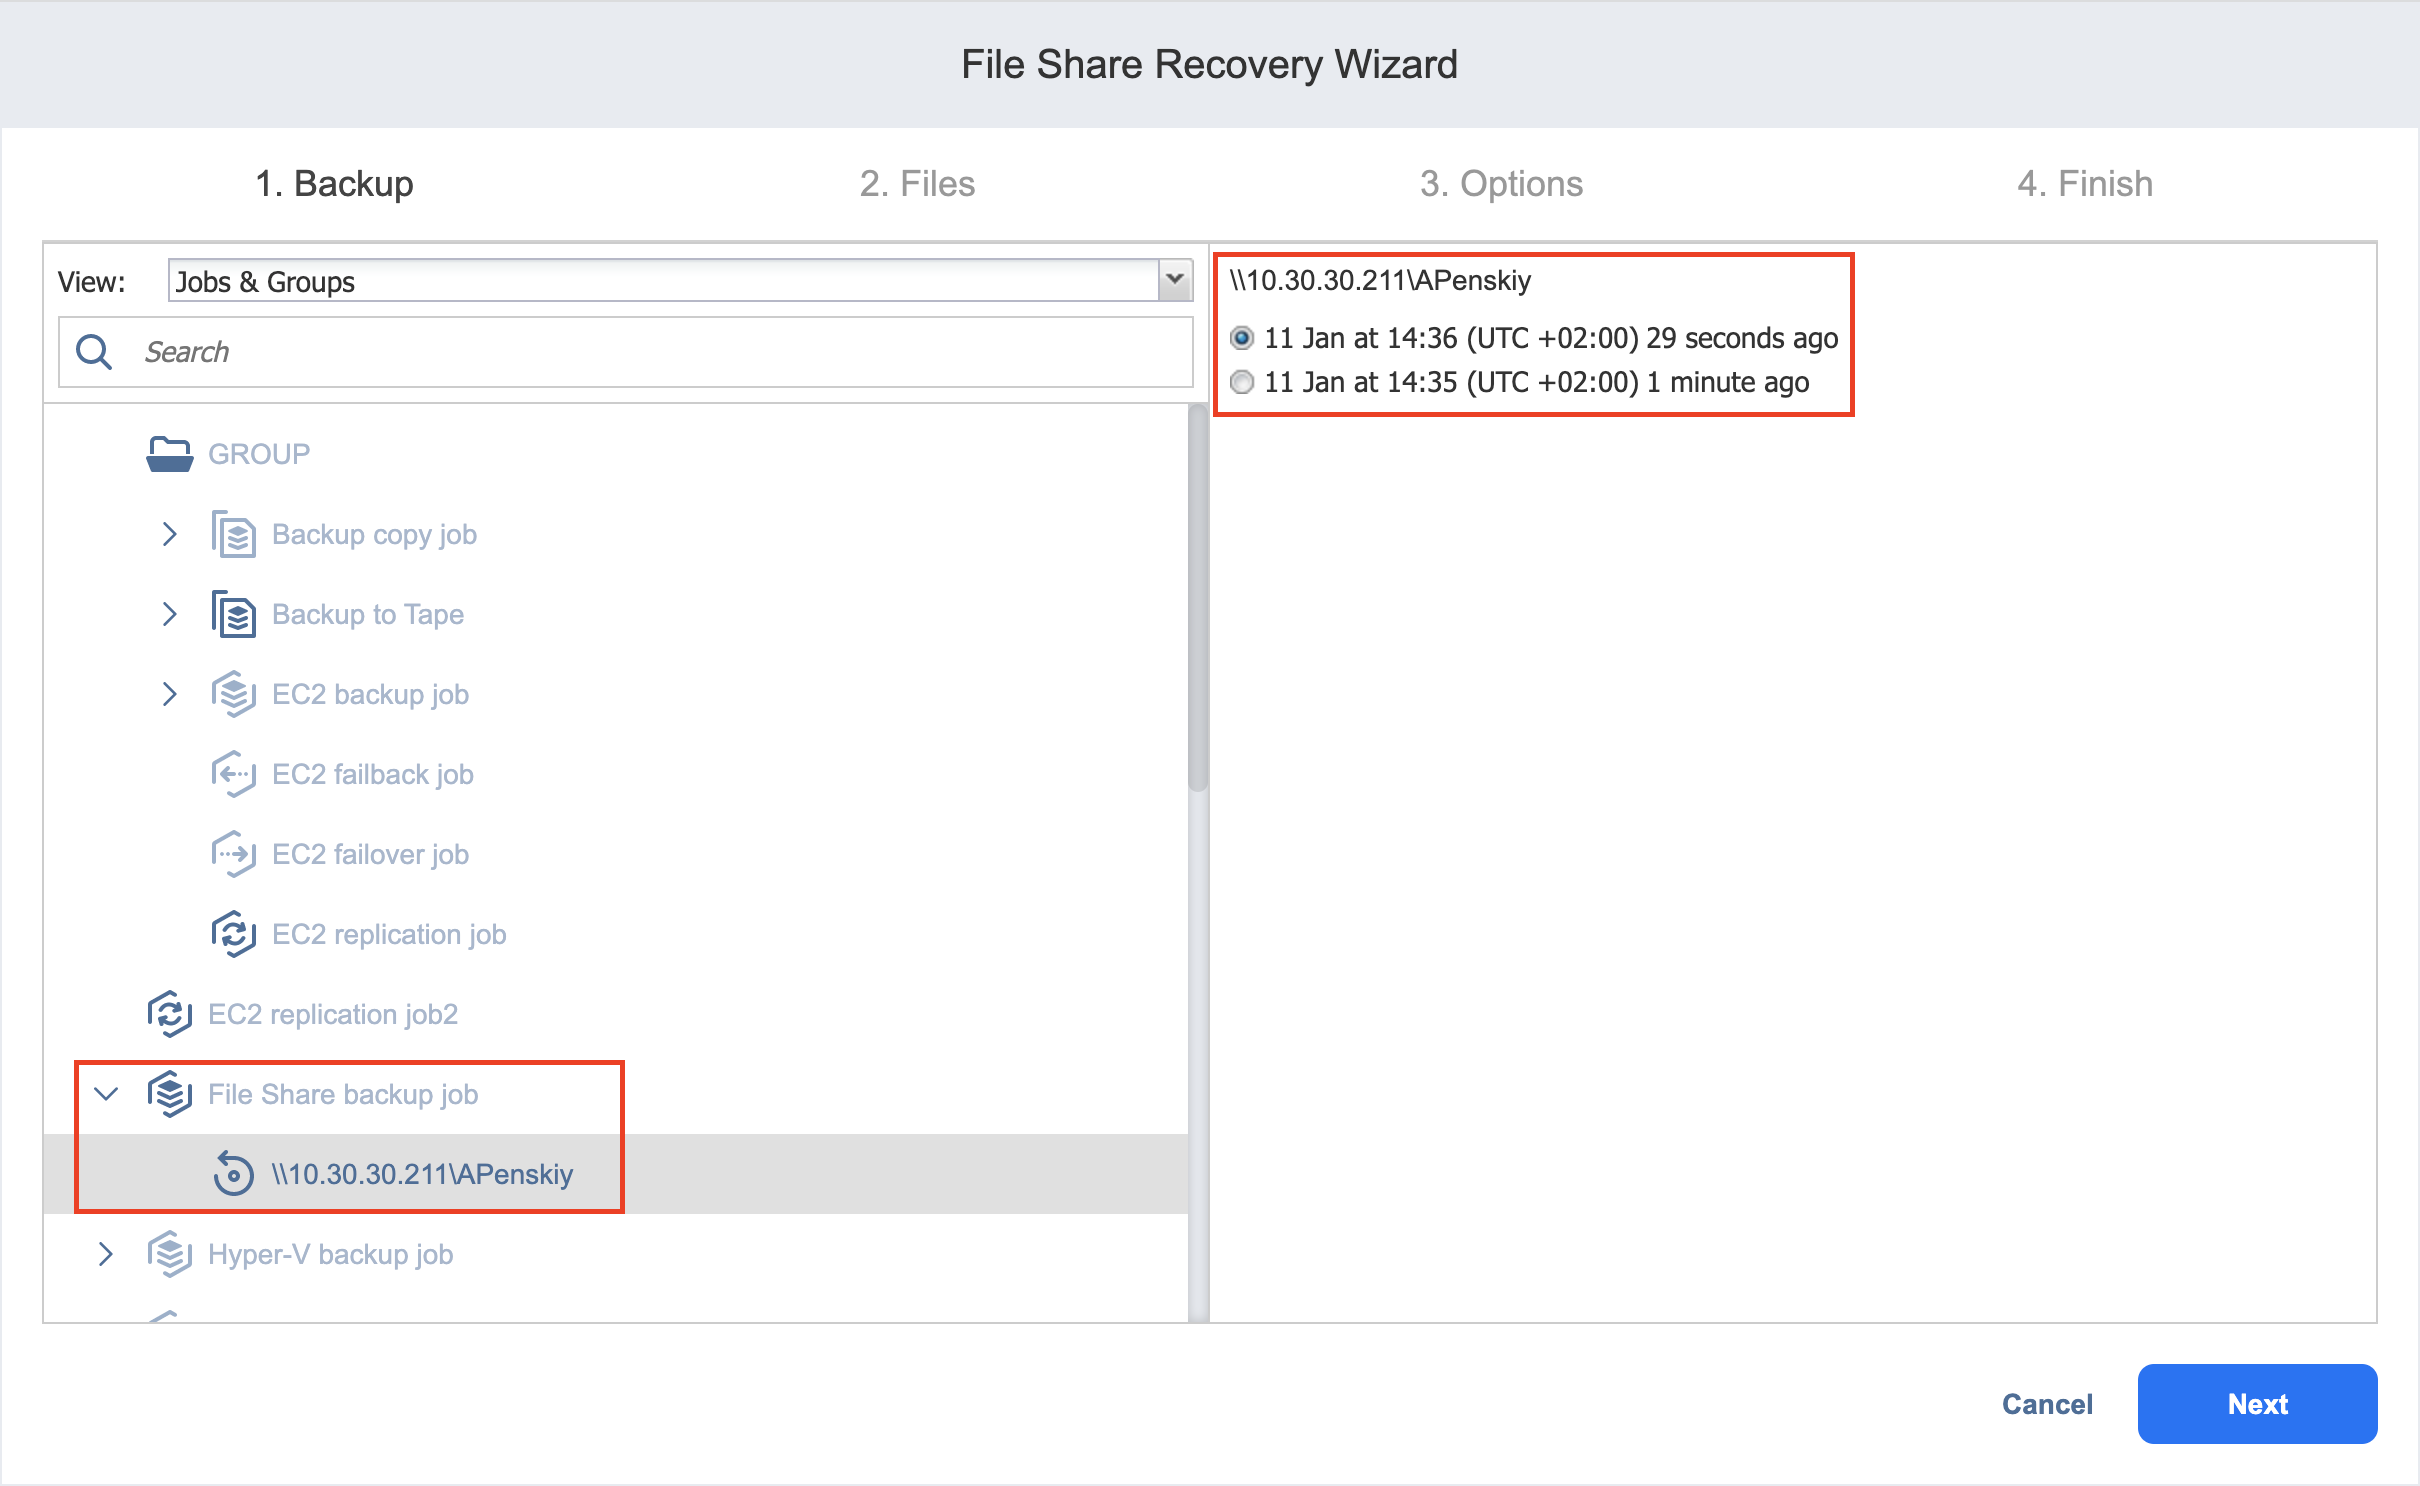
Task: Select Hyper-V backup job label
Action: pos(330,1254)
